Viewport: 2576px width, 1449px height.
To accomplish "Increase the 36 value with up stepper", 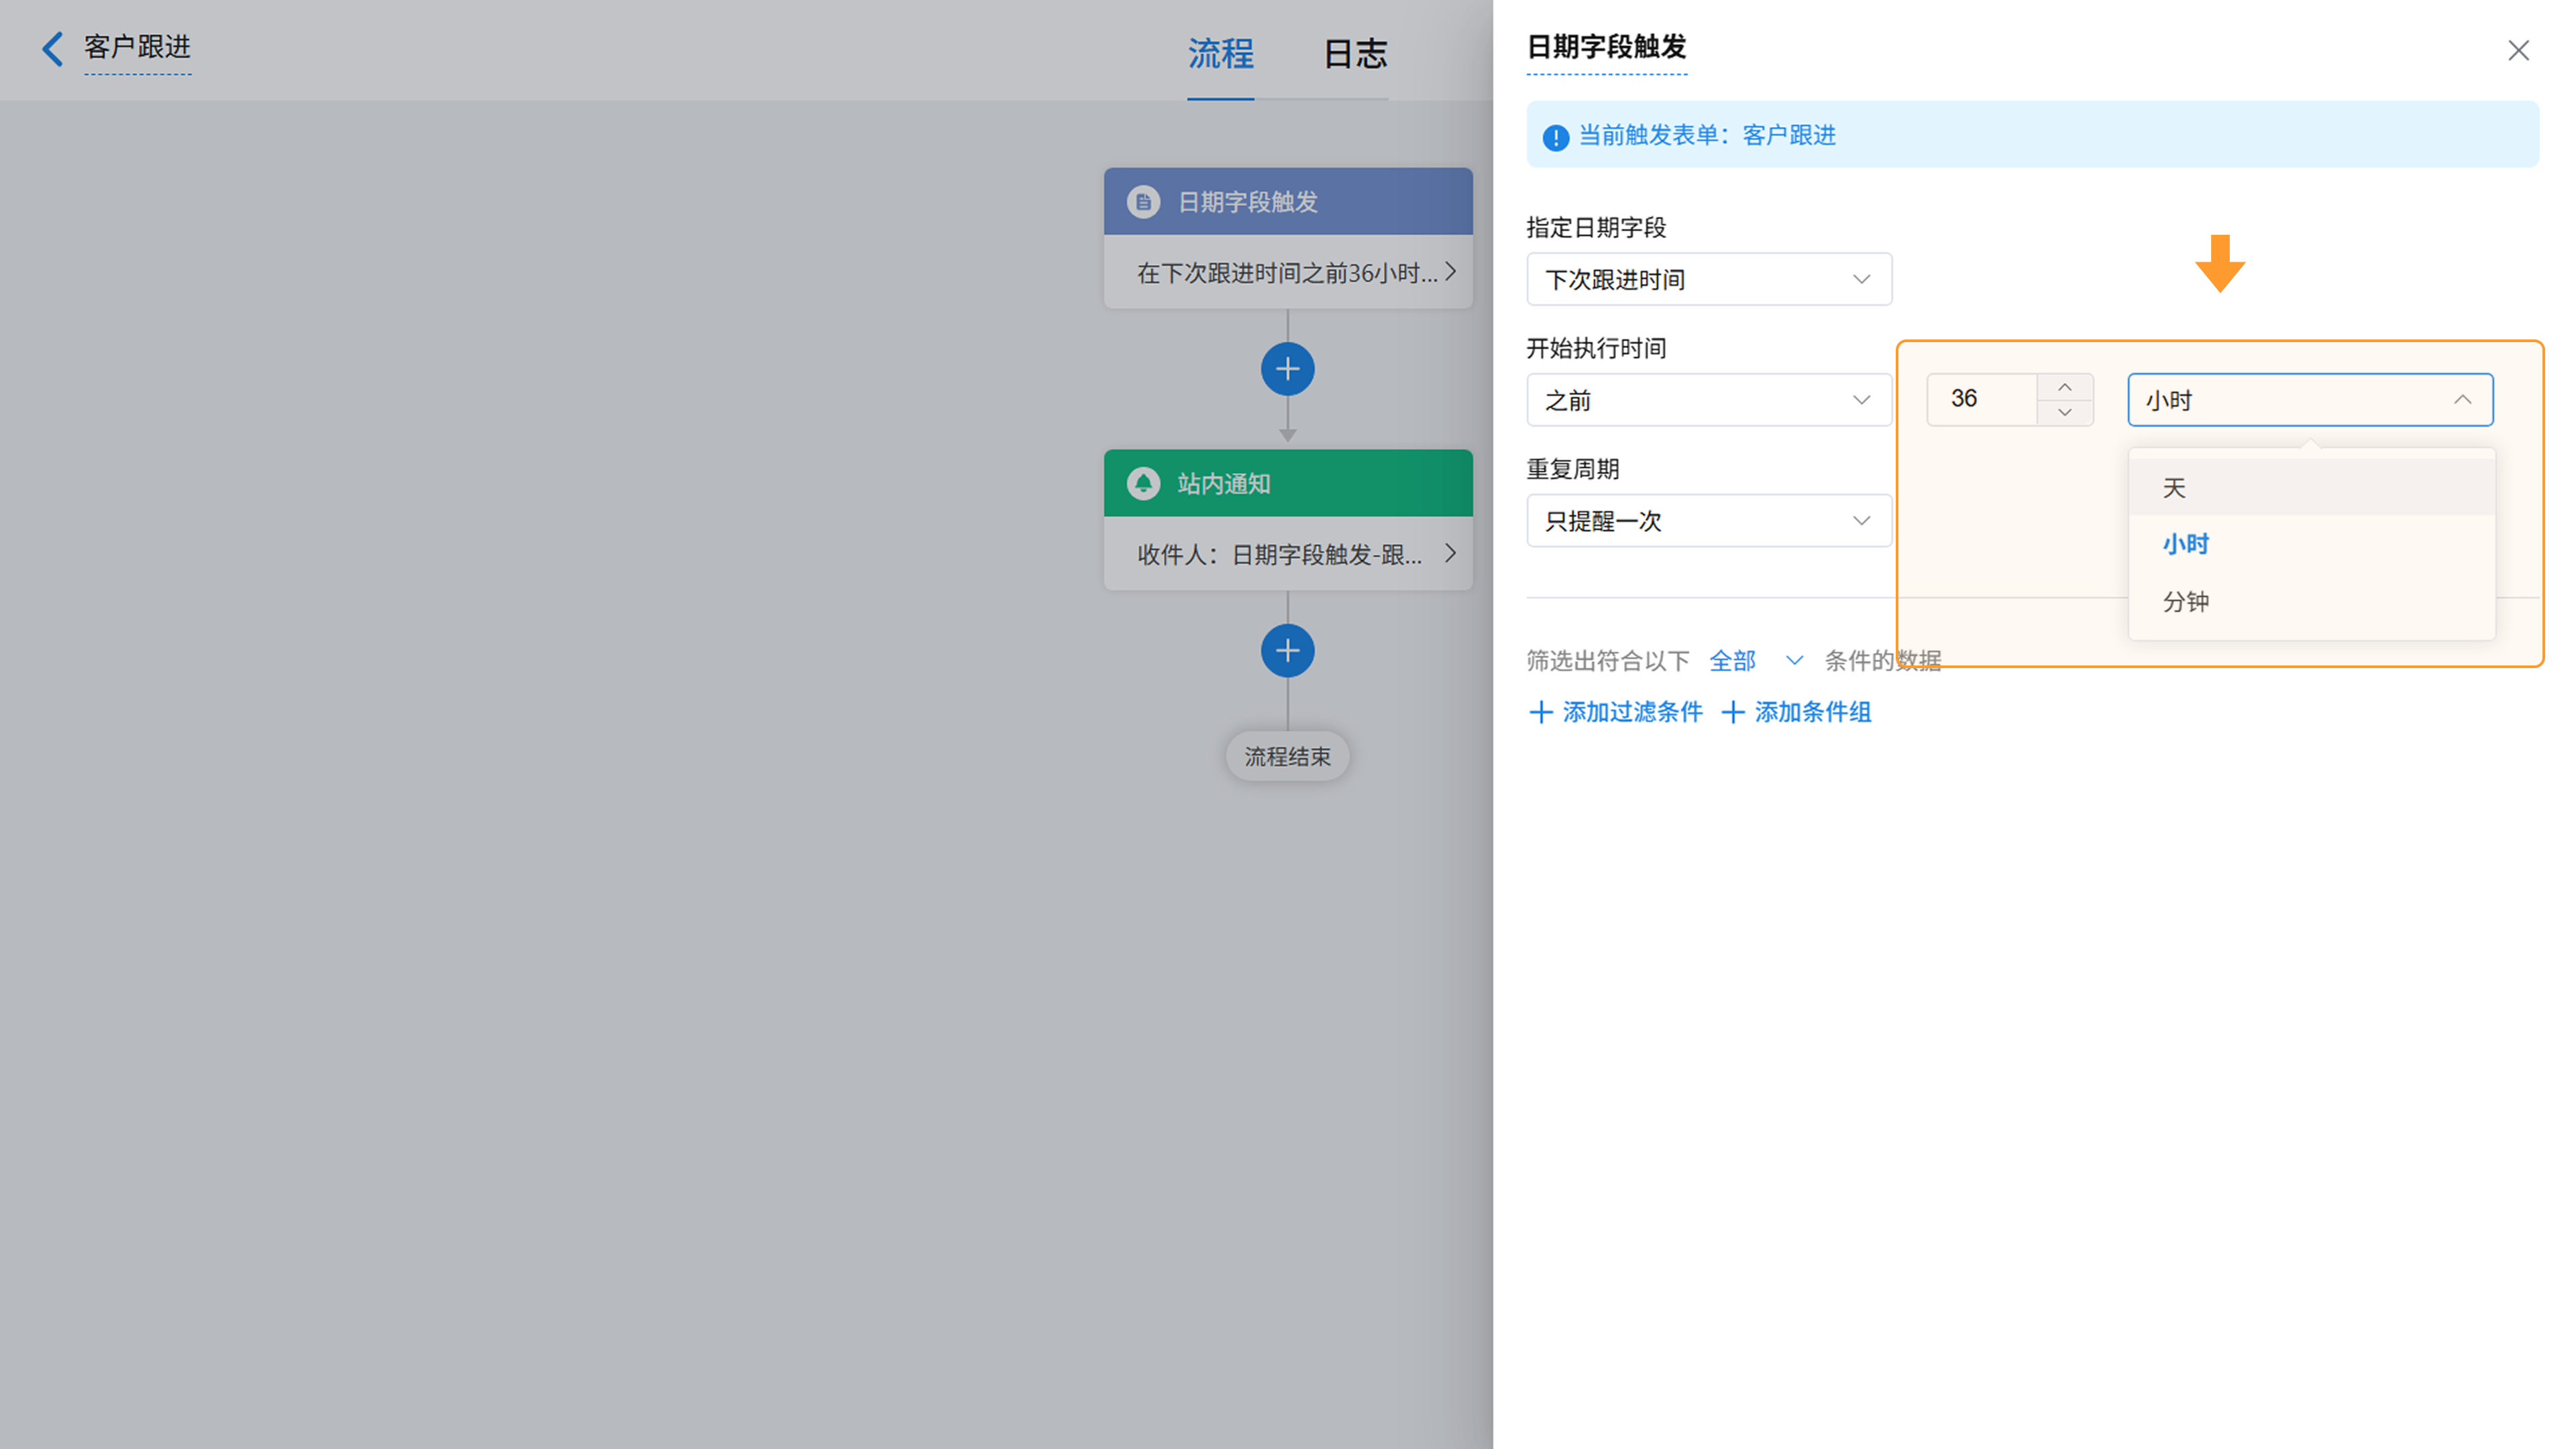I will tap(2065, 387).
